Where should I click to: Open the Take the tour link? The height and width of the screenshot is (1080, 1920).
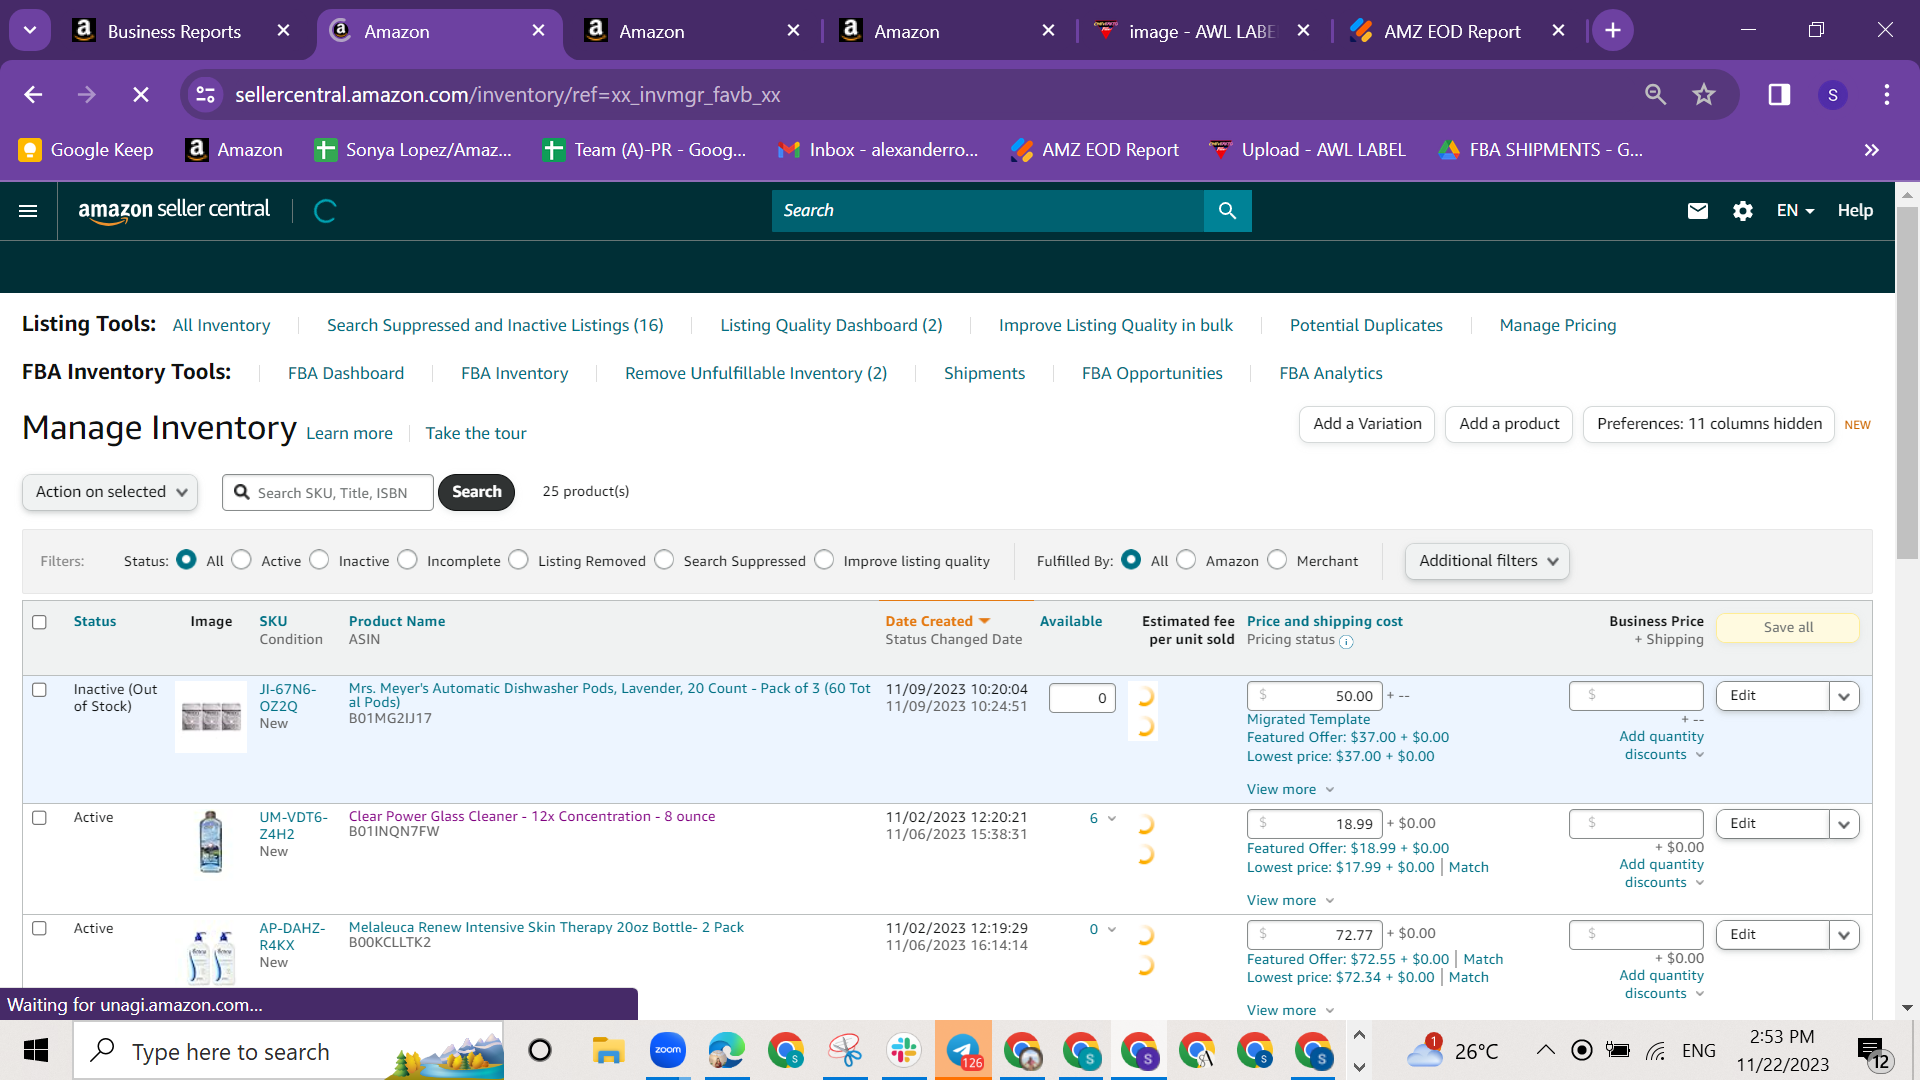pos(476,434)
